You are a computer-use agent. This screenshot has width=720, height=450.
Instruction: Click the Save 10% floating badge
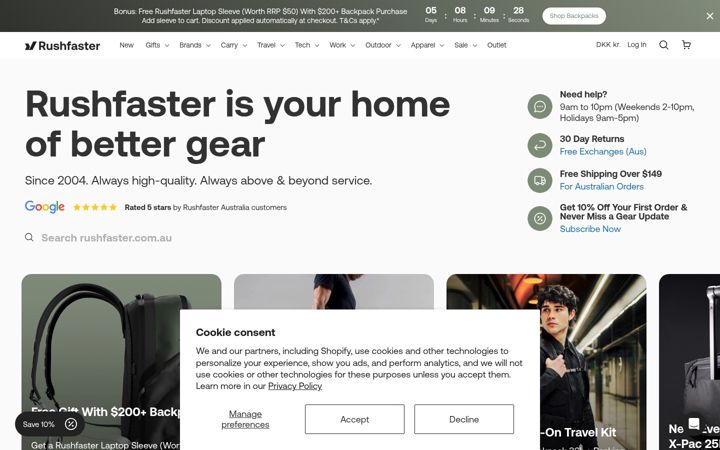click(x=50, y=424)
